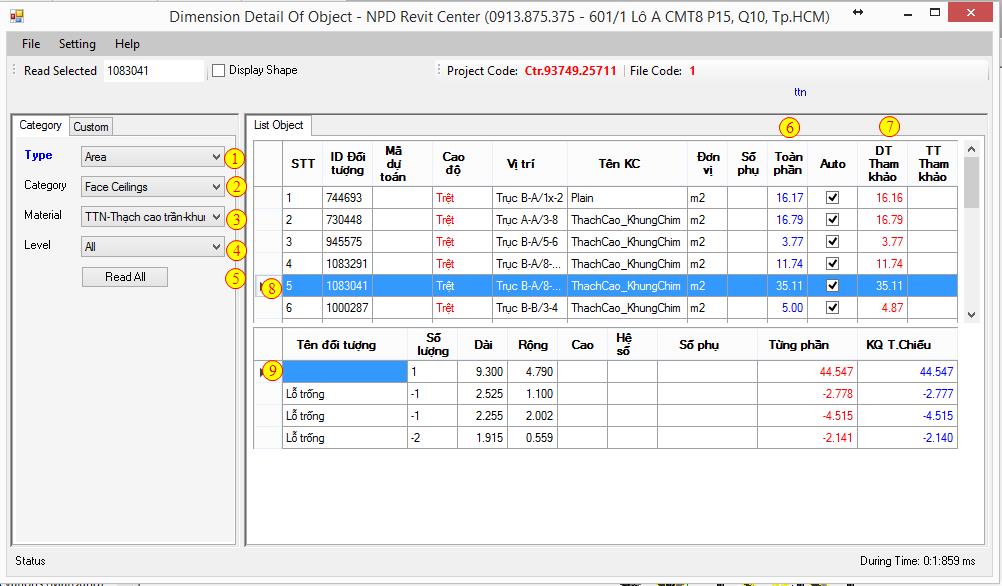The width and height of the screenshot is (1002, 586).
Task: Click the ID Đối tượng column header
Action: click(347, 164)
